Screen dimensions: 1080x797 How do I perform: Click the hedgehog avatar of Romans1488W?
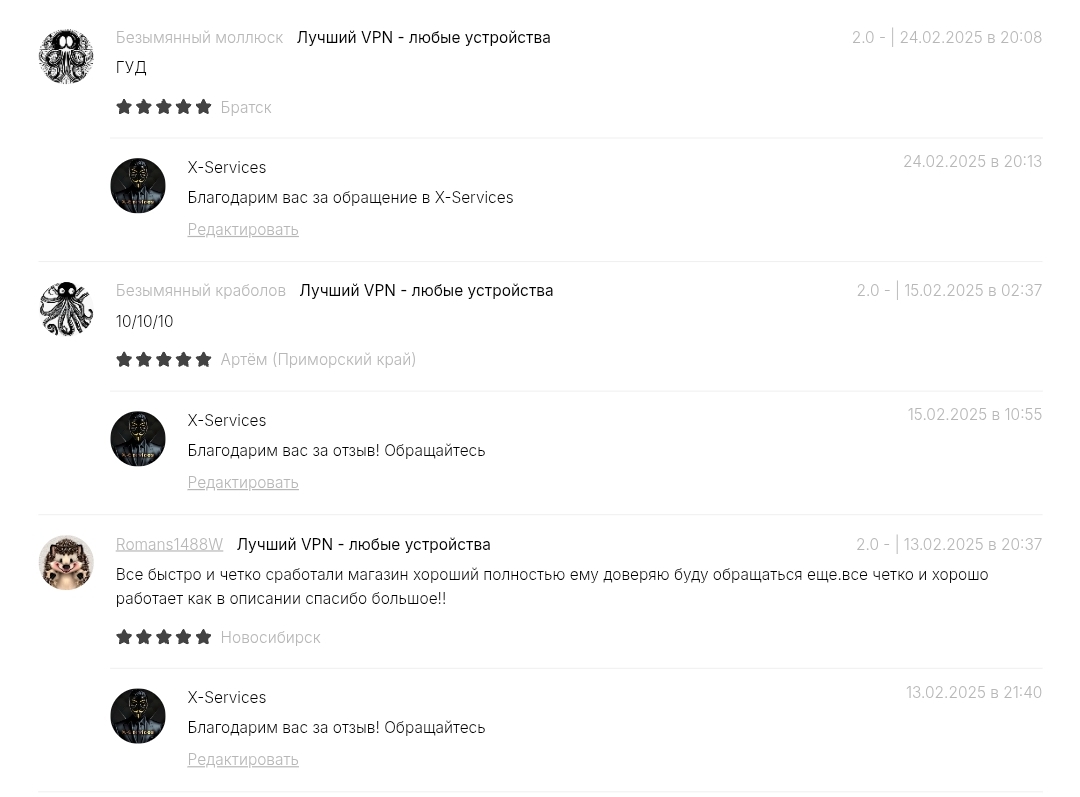click(x=66, y=563)
